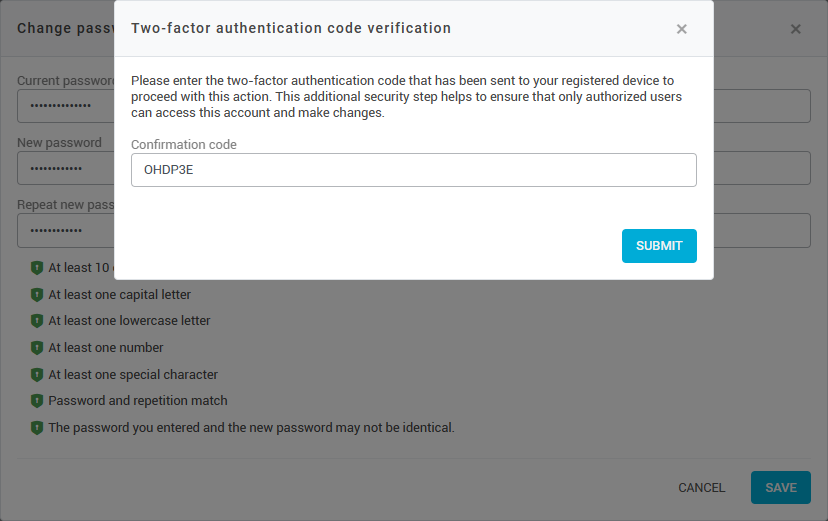Focus the Repeat new password field
The height and width of the screenshot is (521, 828).
click(65, 231)
